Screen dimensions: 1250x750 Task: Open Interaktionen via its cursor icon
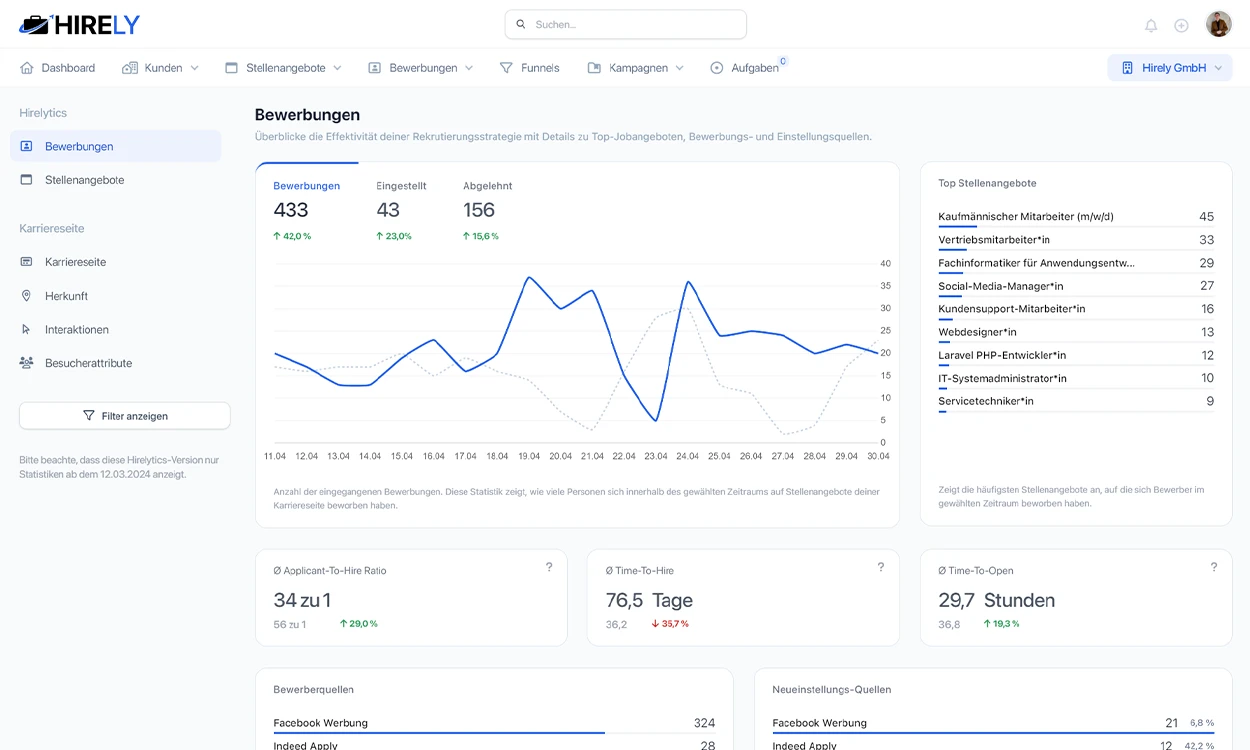(x=28, y=329)
